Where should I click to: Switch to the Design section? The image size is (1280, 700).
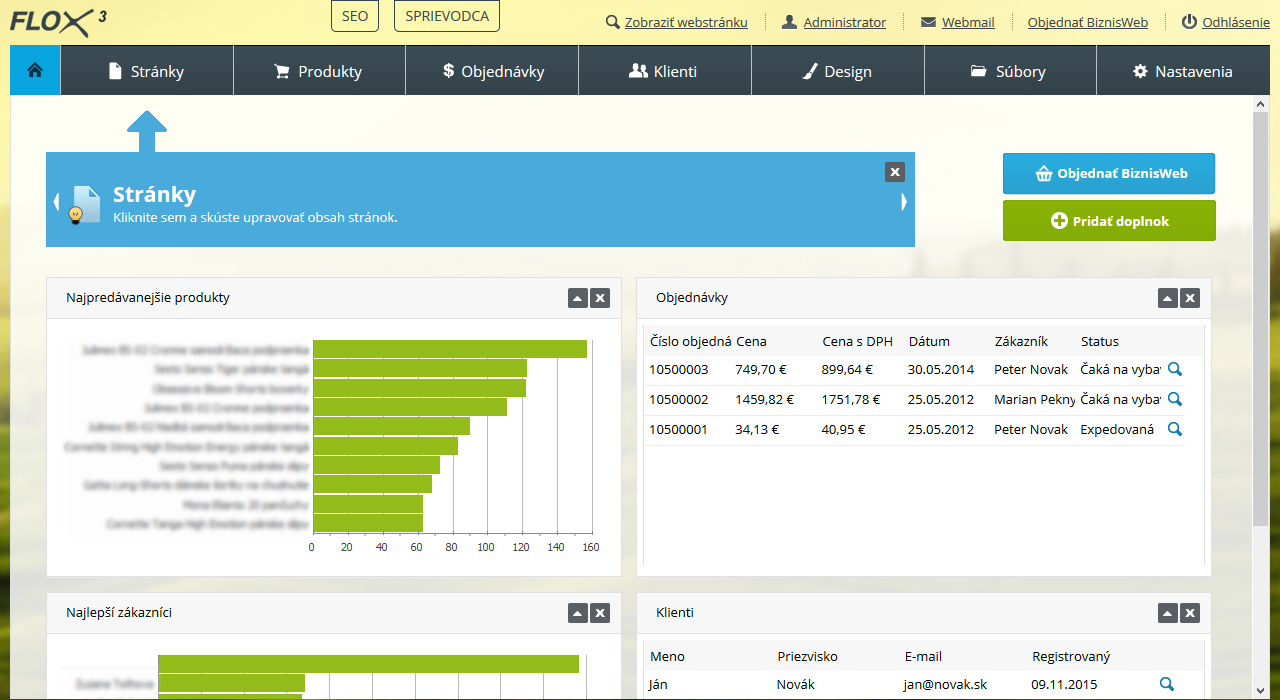coord(838,71)
